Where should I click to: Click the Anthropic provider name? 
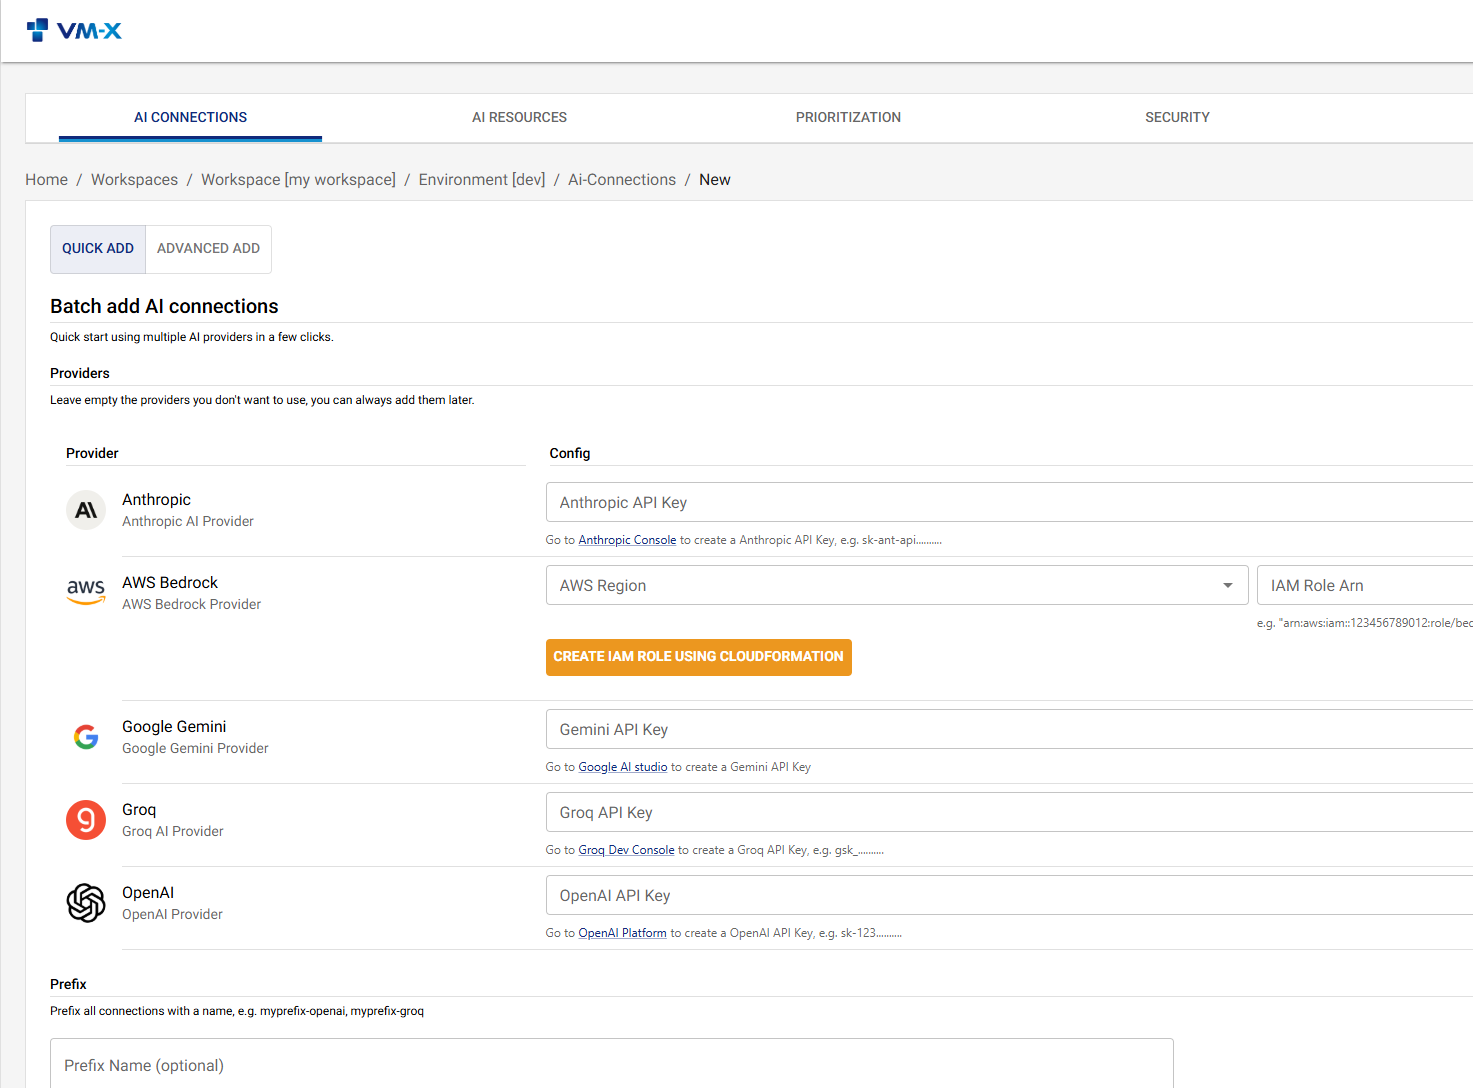(x=156, y=500)
